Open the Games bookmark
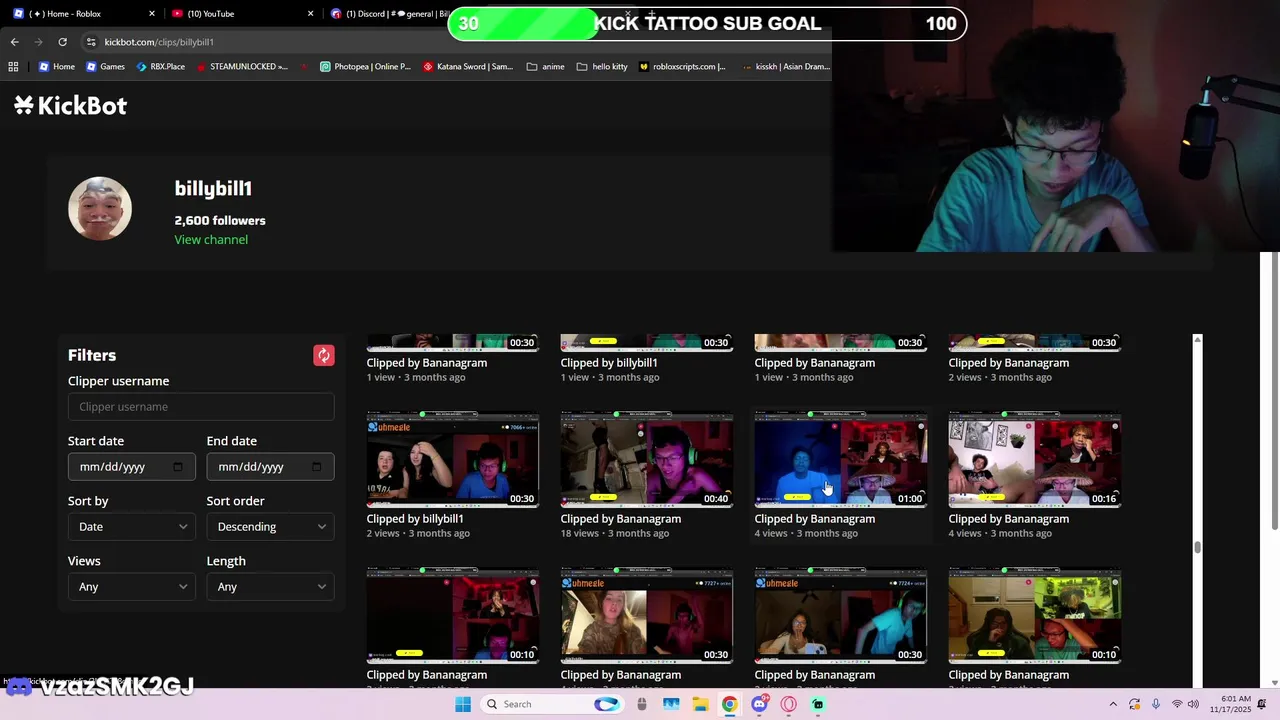The image size is (1280, 720). [x=105, y=67]
